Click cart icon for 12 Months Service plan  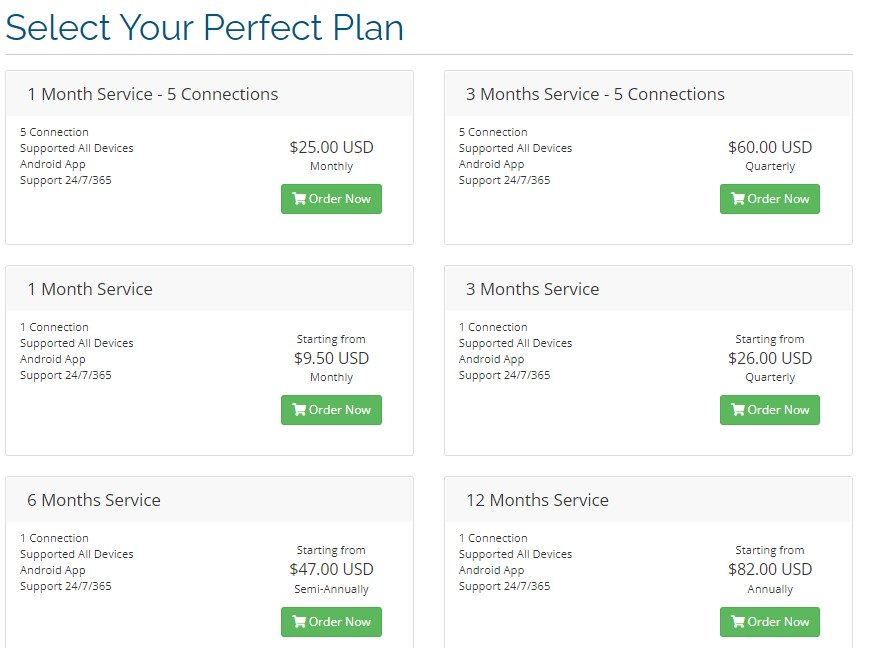(738, 622)
